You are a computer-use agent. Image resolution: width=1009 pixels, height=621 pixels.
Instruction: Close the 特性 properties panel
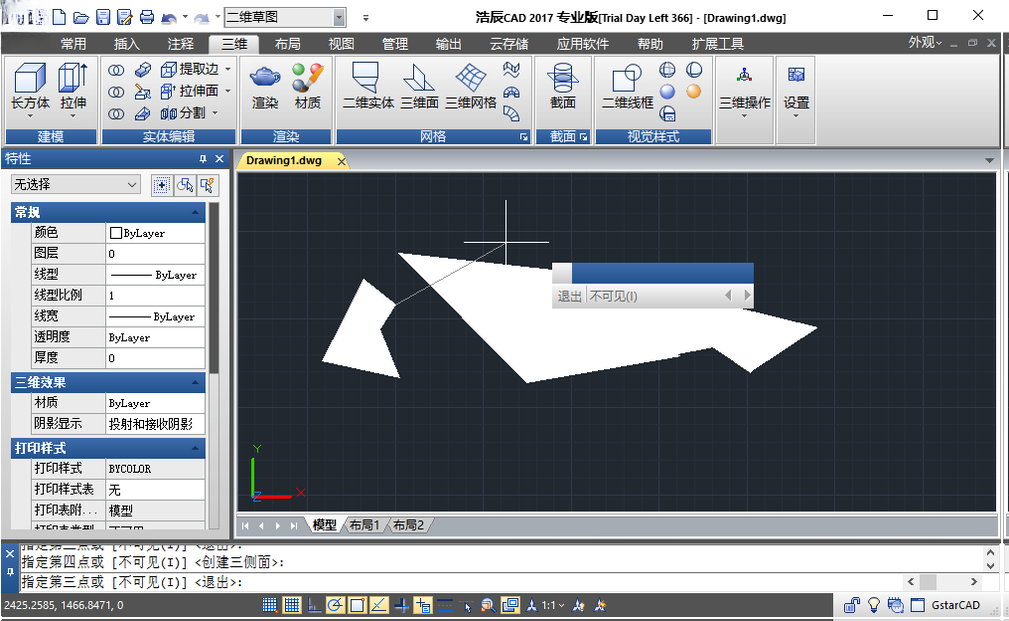[x=219, y=159]
